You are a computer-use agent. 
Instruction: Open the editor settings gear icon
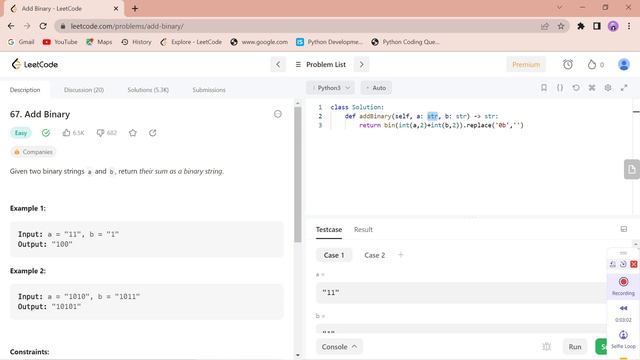(608, 88)
